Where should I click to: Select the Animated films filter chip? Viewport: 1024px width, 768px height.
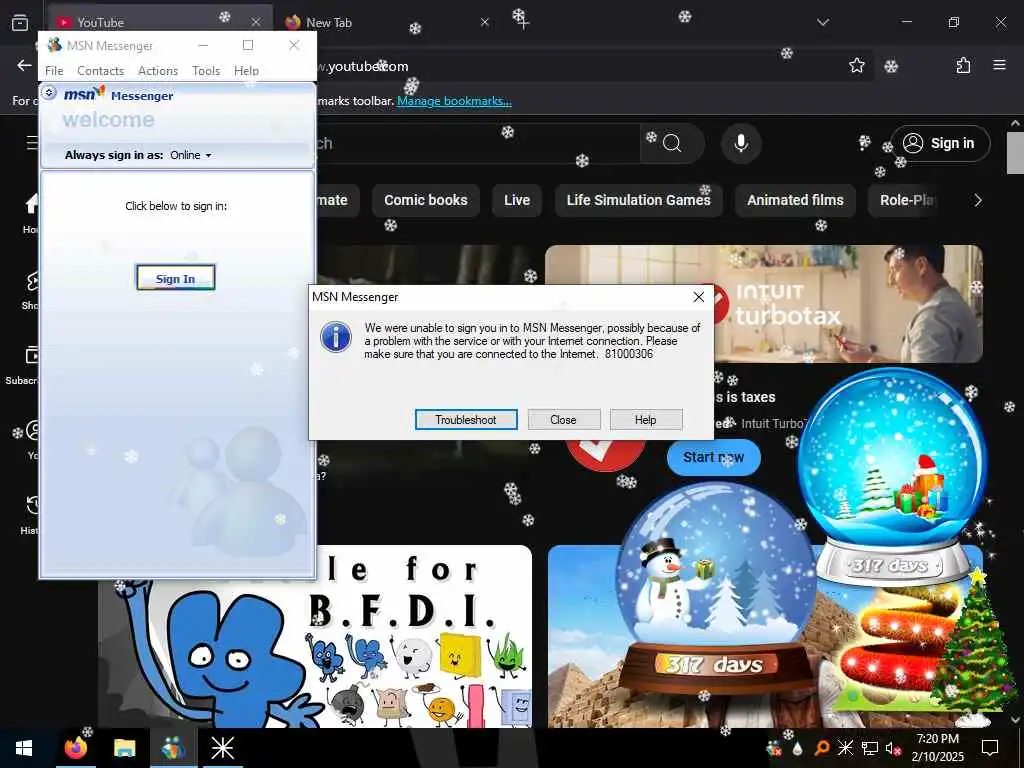coord(795,200)
